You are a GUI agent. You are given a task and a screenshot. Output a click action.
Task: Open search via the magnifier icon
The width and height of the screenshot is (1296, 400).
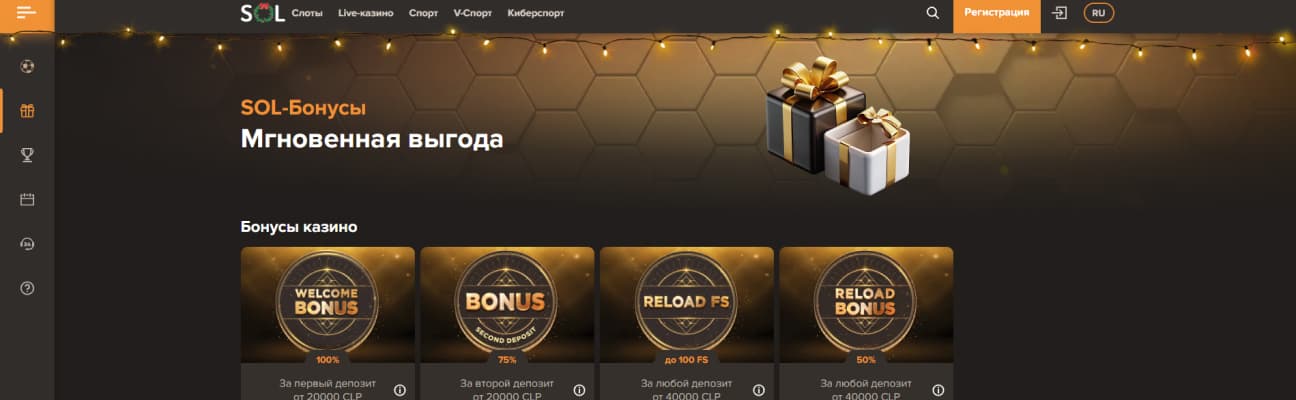(933, 13)
